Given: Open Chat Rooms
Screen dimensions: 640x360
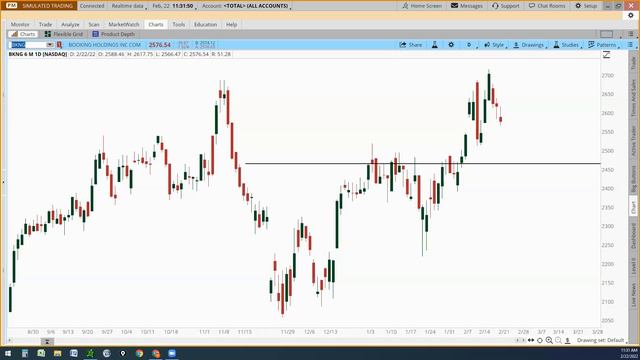Looking at the screenshot, I should click(x=547, y=6).
